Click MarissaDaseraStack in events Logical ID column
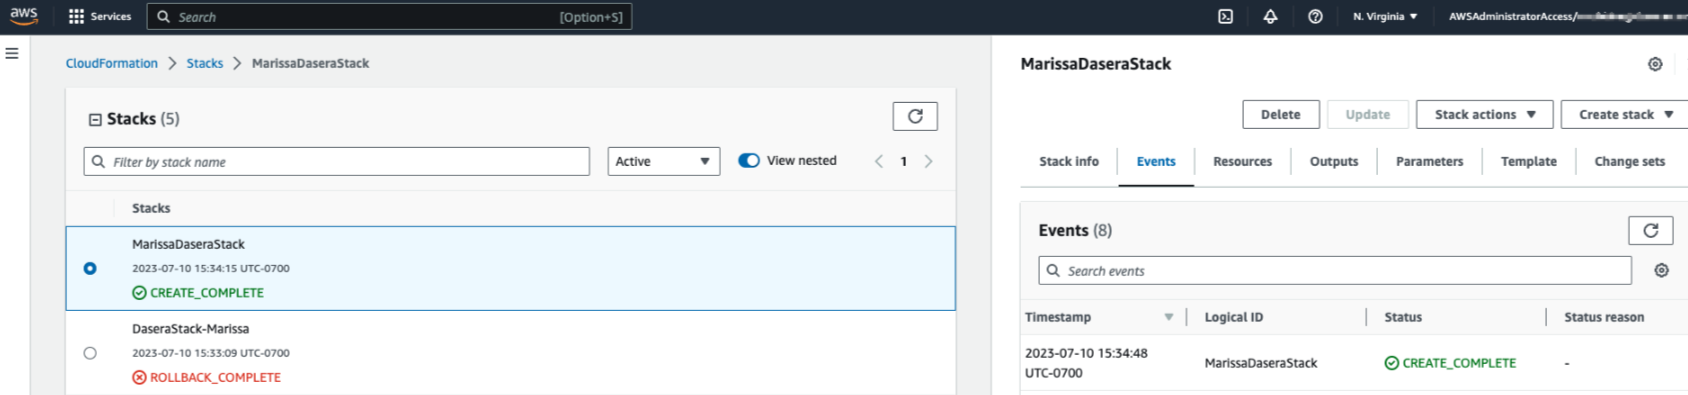 point(1261,363)
